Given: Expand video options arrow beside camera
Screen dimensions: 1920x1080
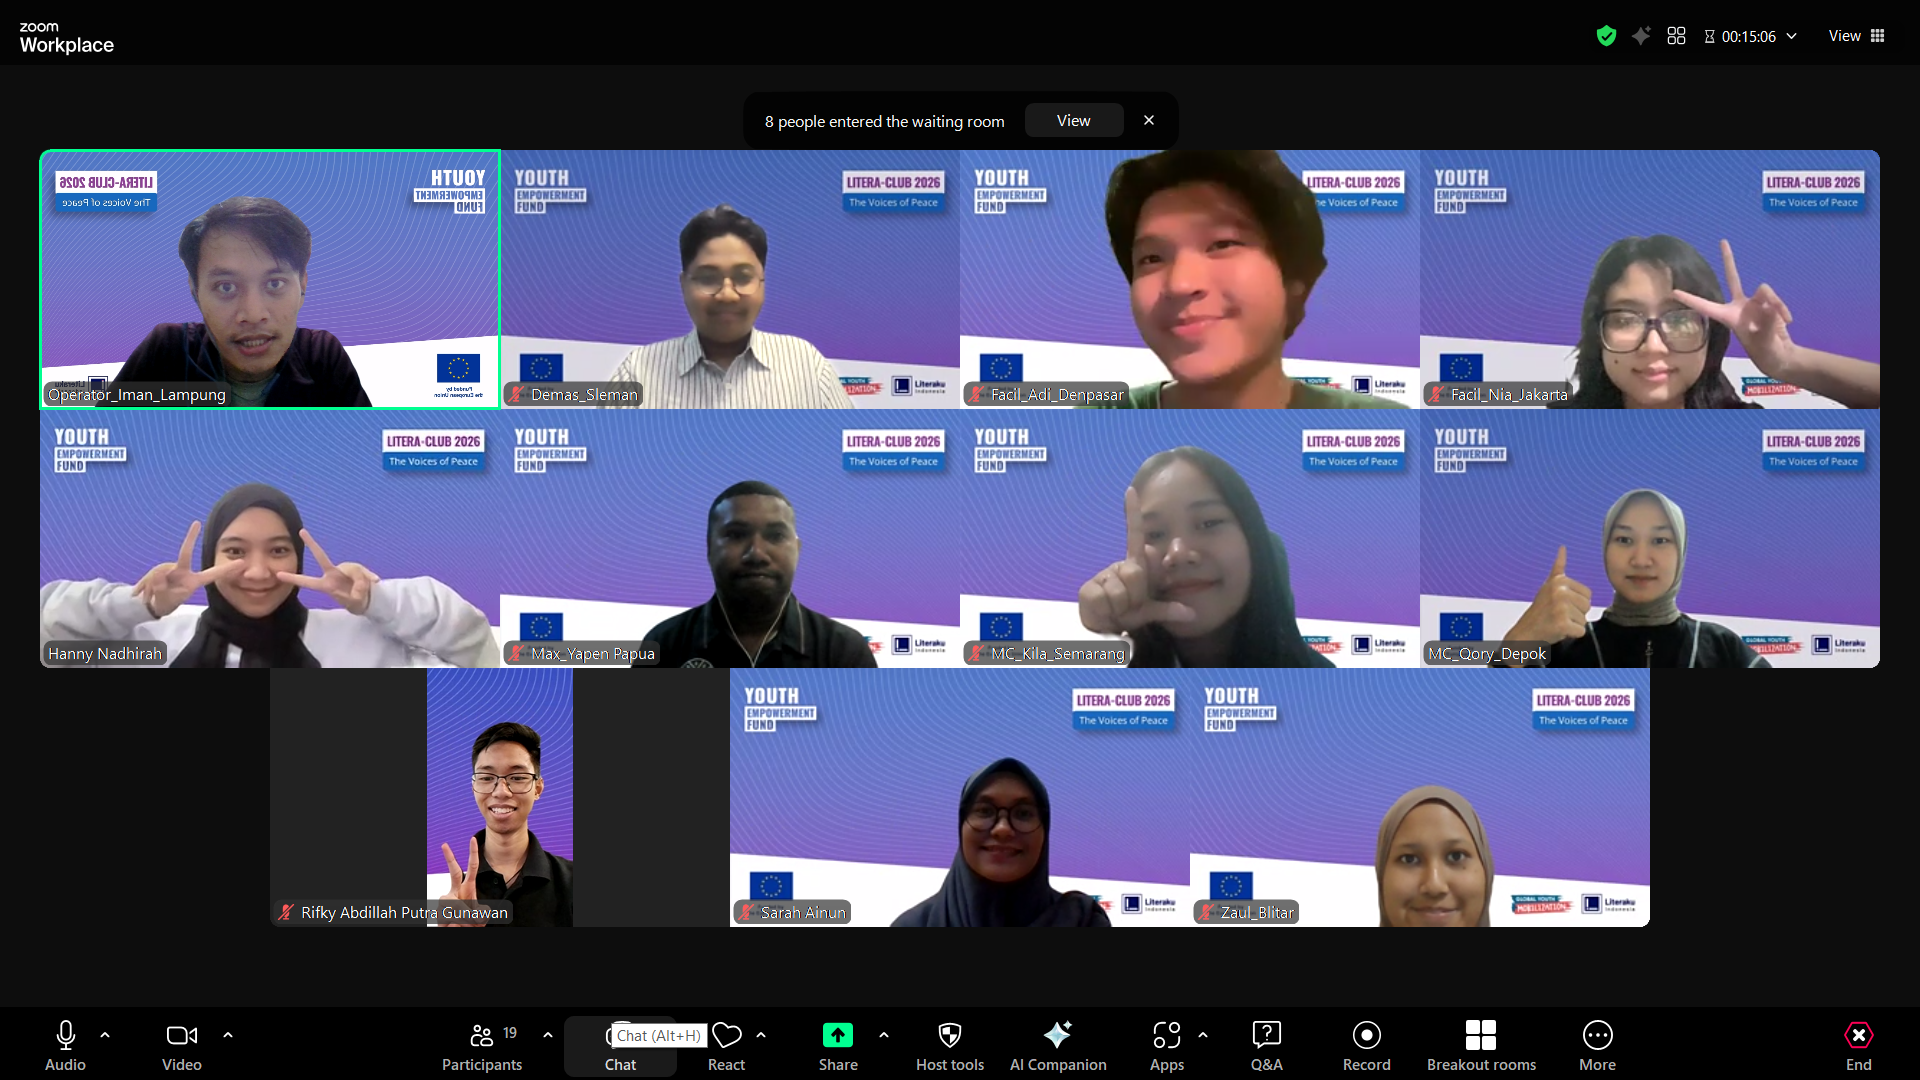Looking at the screenshot, I should [x=228, y=1035].
